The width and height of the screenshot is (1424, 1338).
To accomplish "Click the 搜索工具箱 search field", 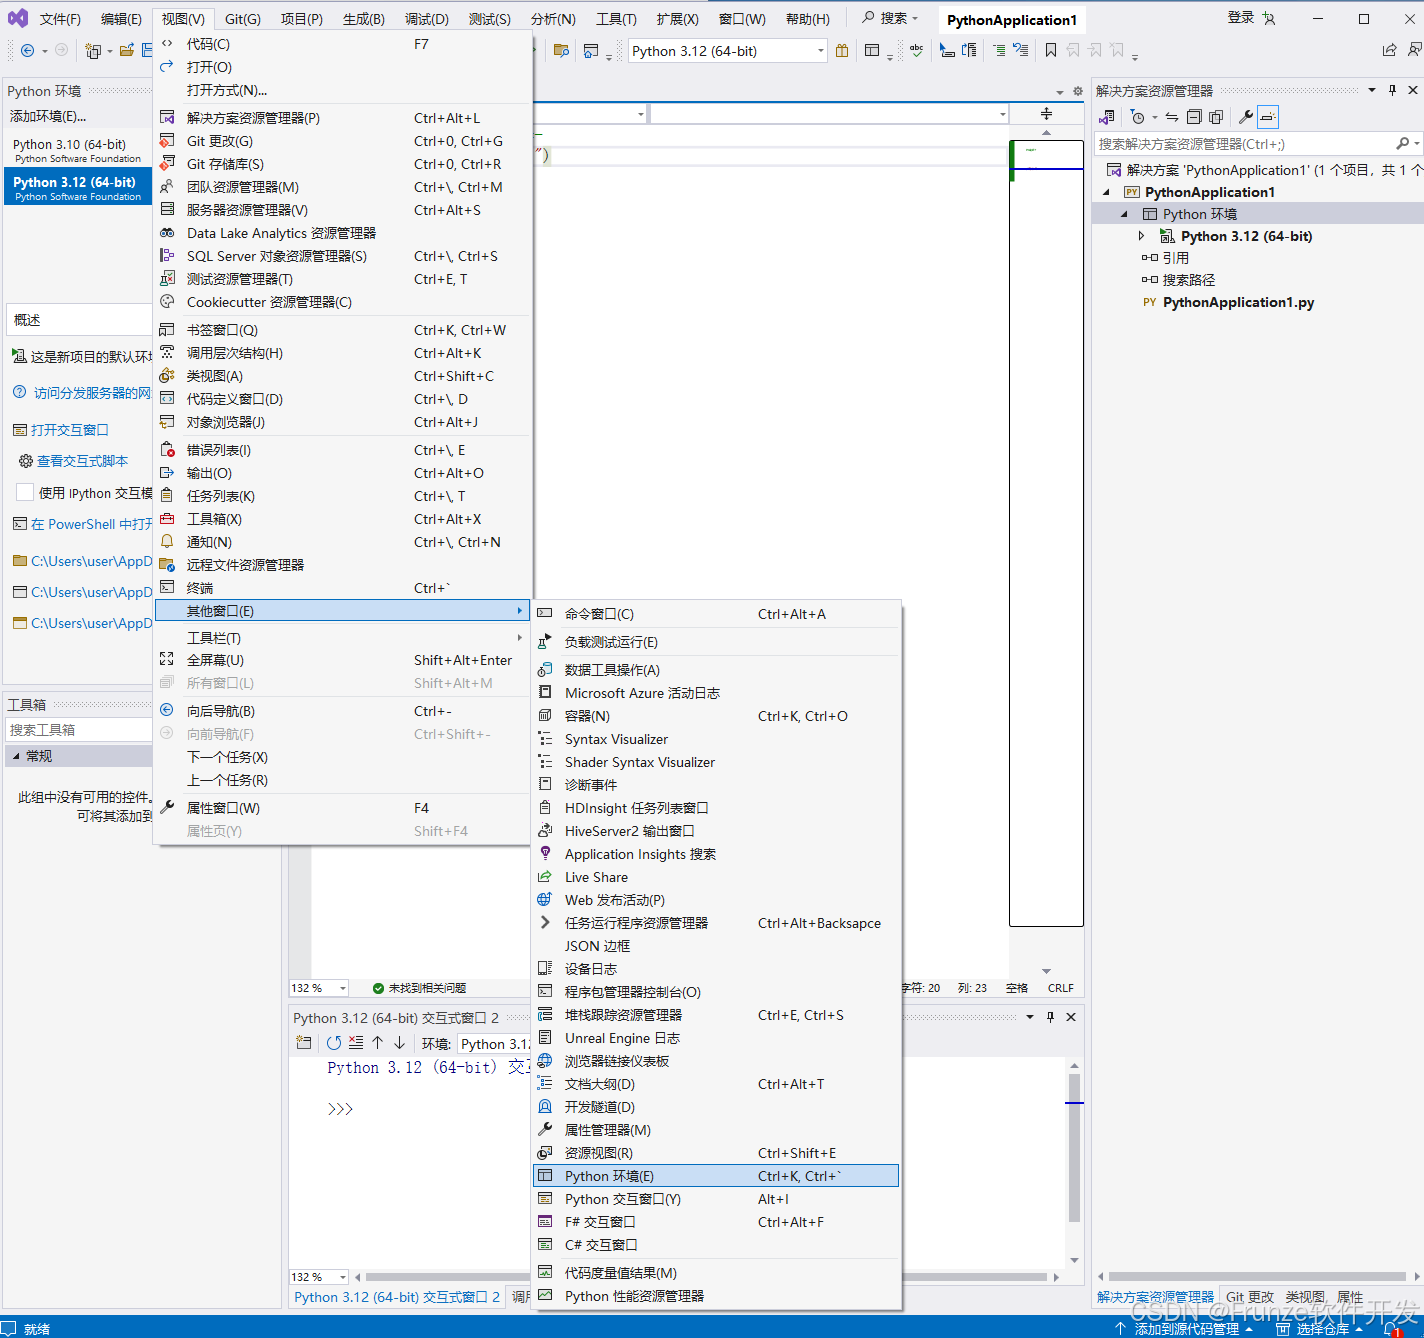I will pos(78,730).
